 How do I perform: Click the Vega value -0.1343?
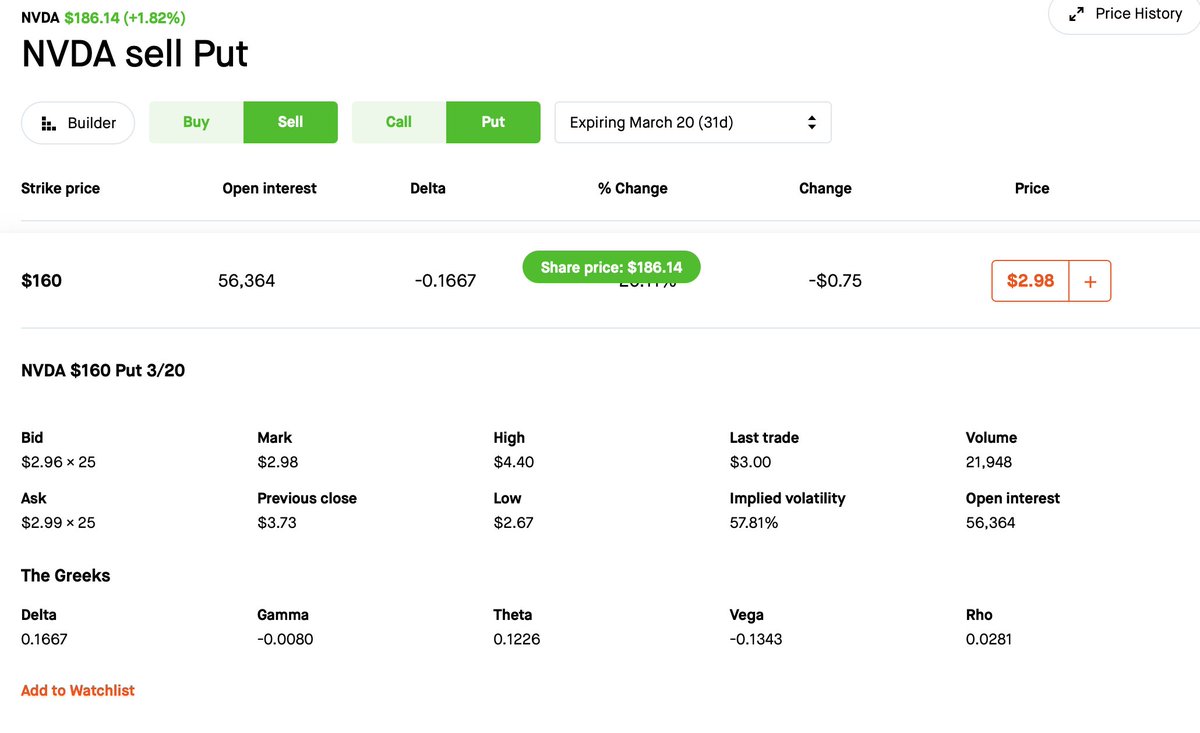point(756,639)
